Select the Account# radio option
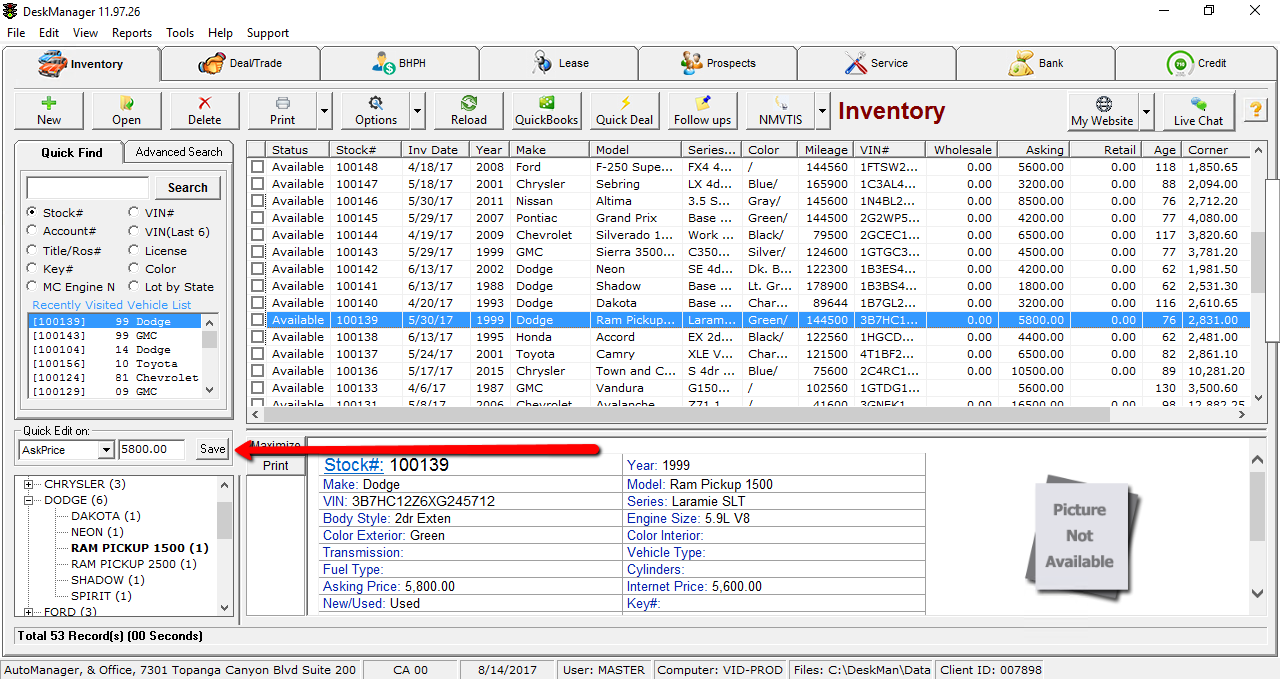1280x679 pixels. [32, 231]
